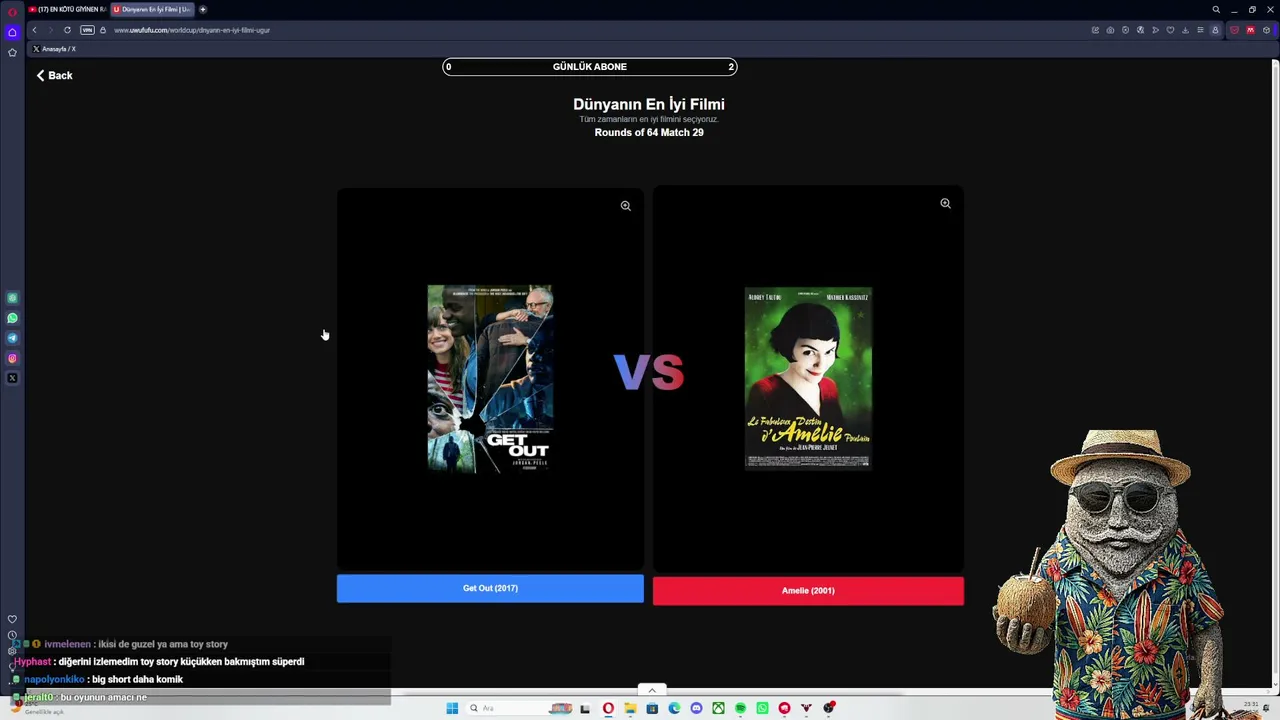Take a snapshot with the camera icon
Image resolution: width=1280 pixels, height=720 pixels.
(1110, 30)
